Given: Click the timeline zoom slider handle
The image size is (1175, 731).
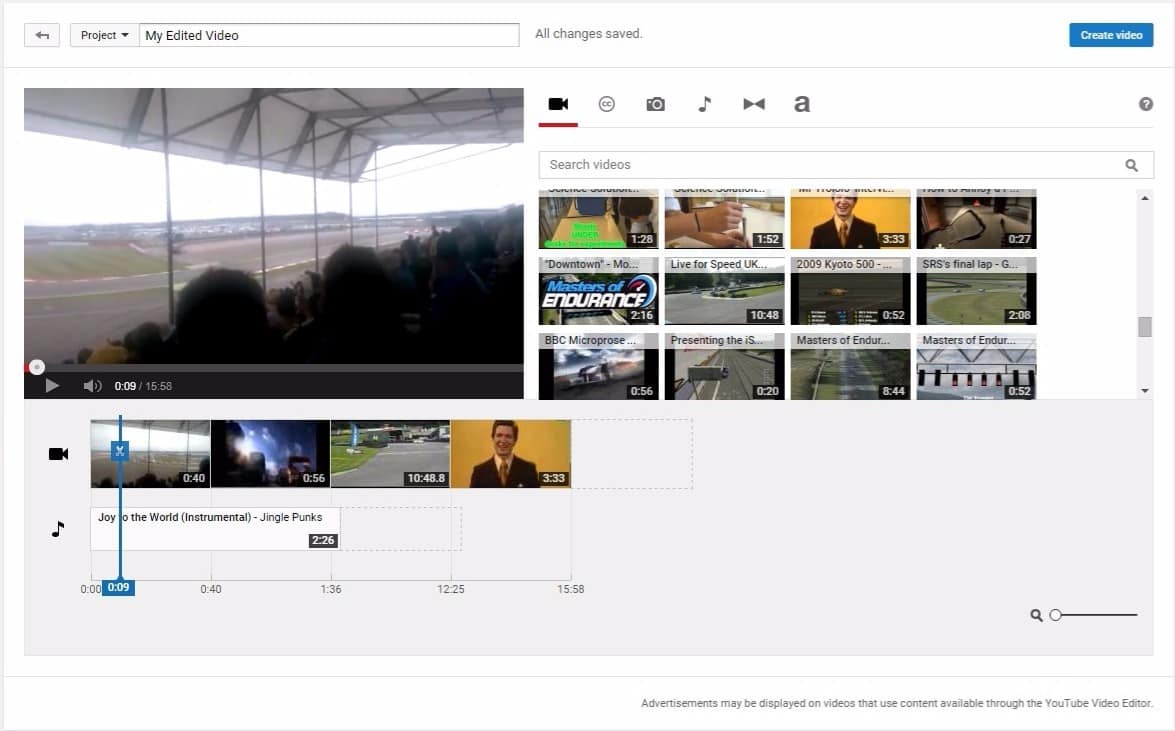Looking at the screenshot, I should tap(1055, 615).
